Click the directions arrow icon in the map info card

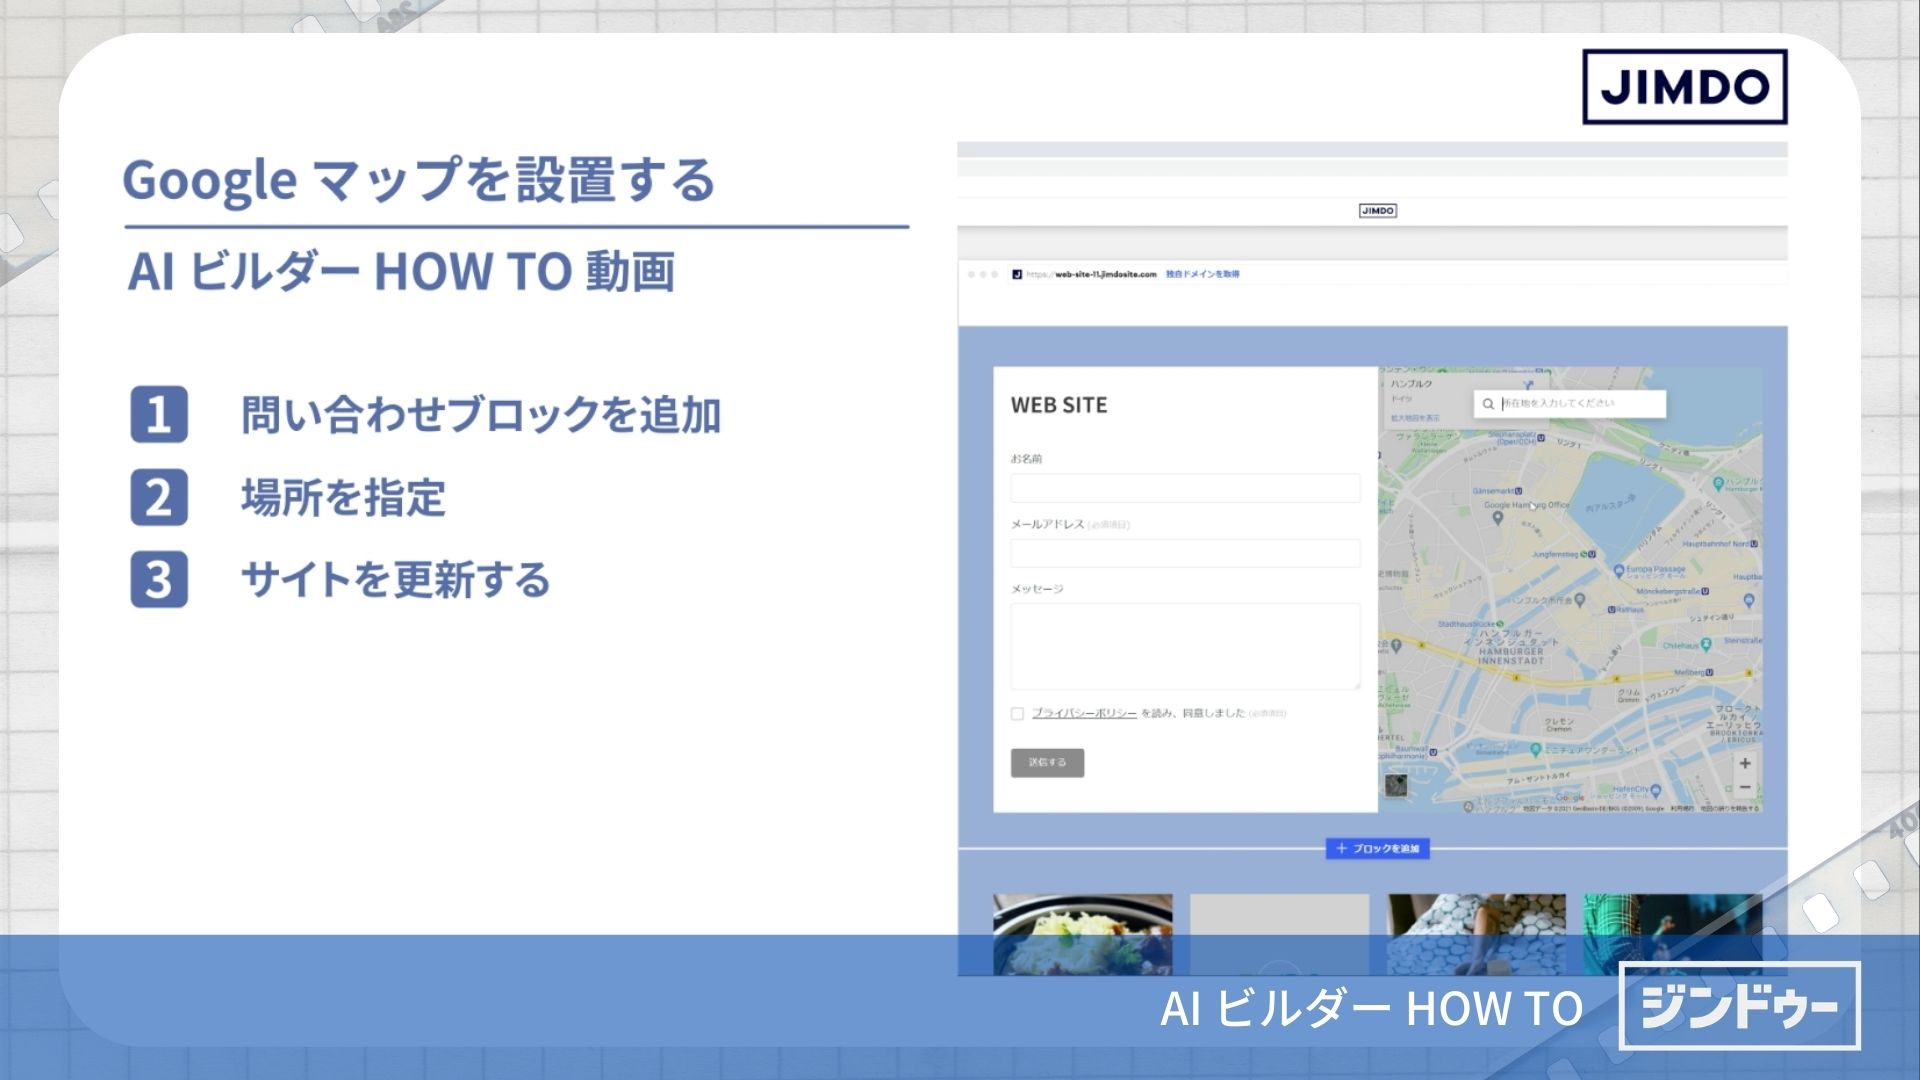(1528, 385)
